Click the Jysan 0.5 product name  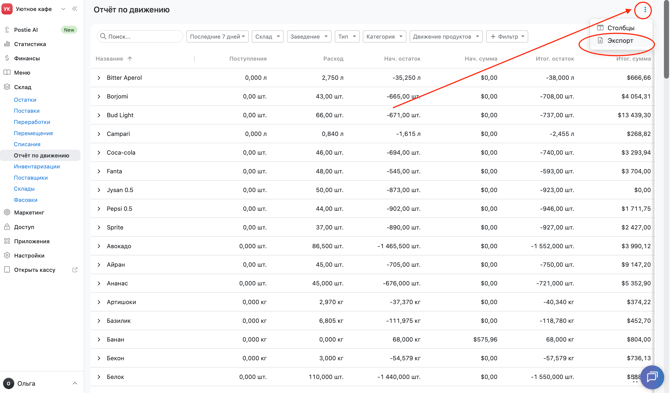120,190
